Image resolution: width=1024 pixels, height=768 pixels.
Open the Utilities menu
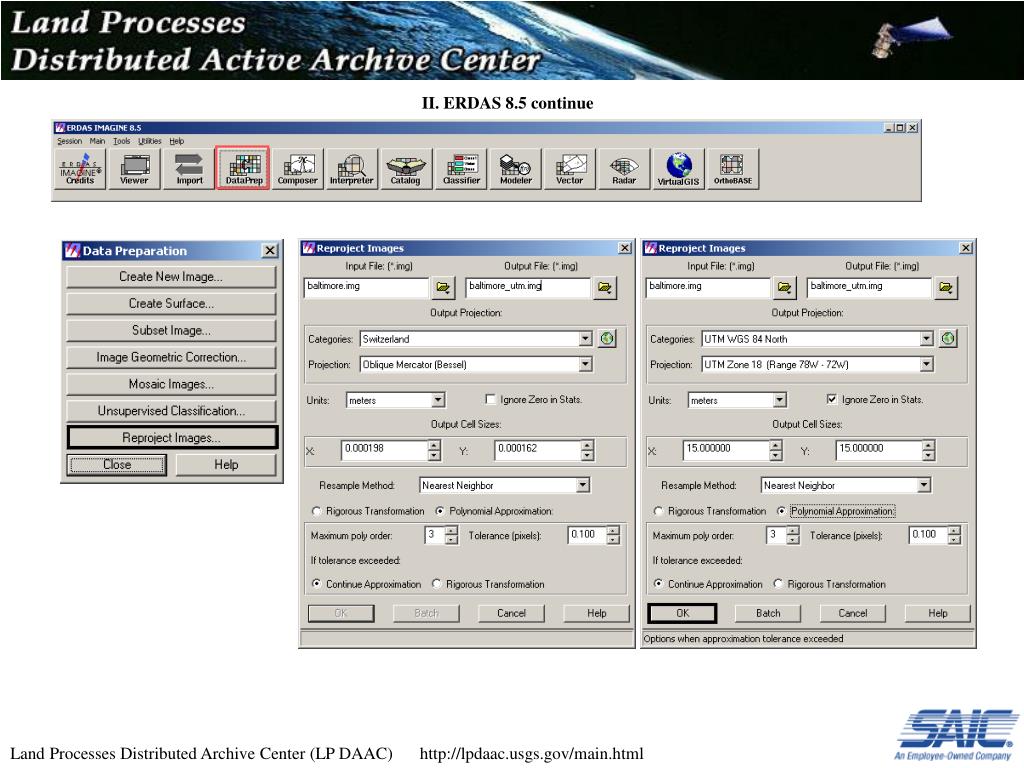click(x=150, y=141)
